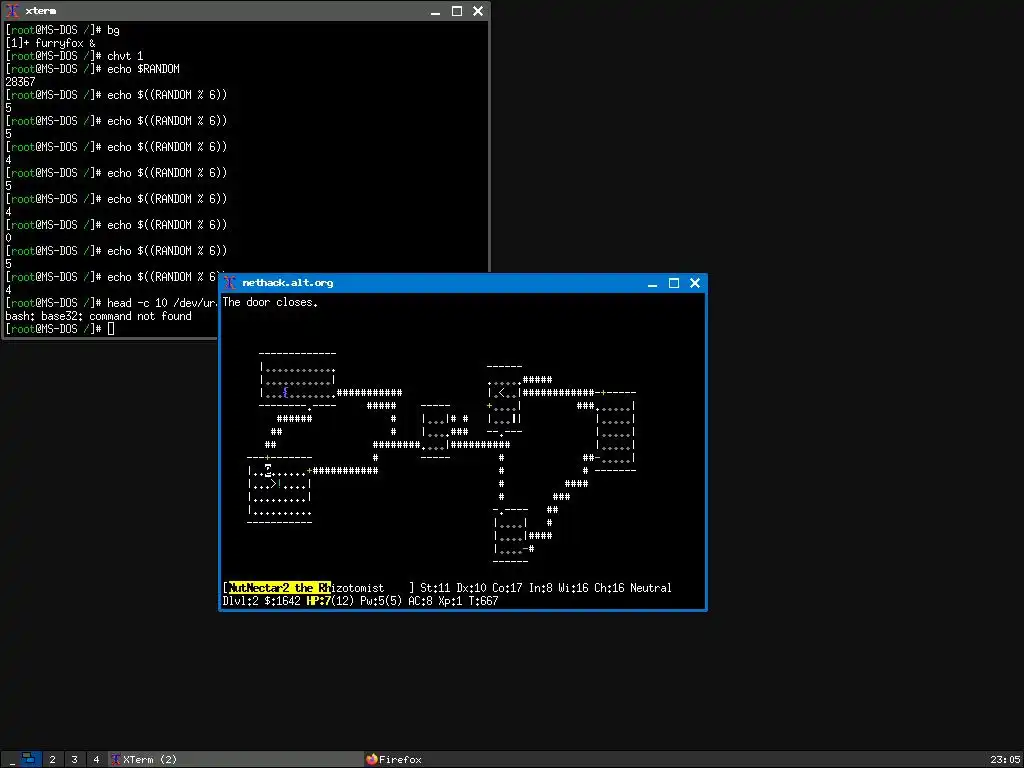Switch to workspace 3
Image resolution: width=1024 pixels, height=768 pixels.
[74, 760]
